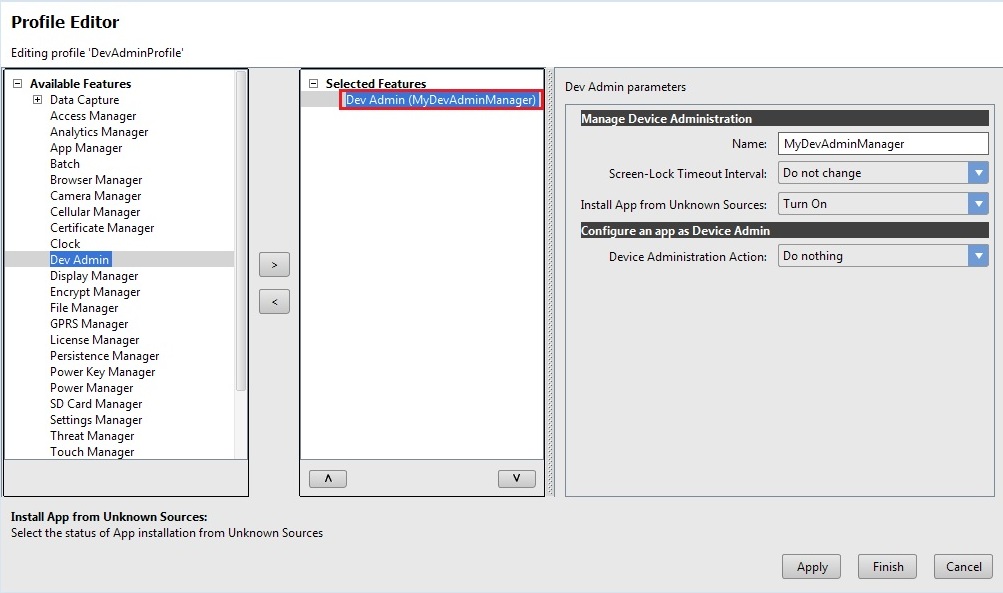Click the Name input field
The width and height of the screenshot is (1003, 593).
click(882, 144)
